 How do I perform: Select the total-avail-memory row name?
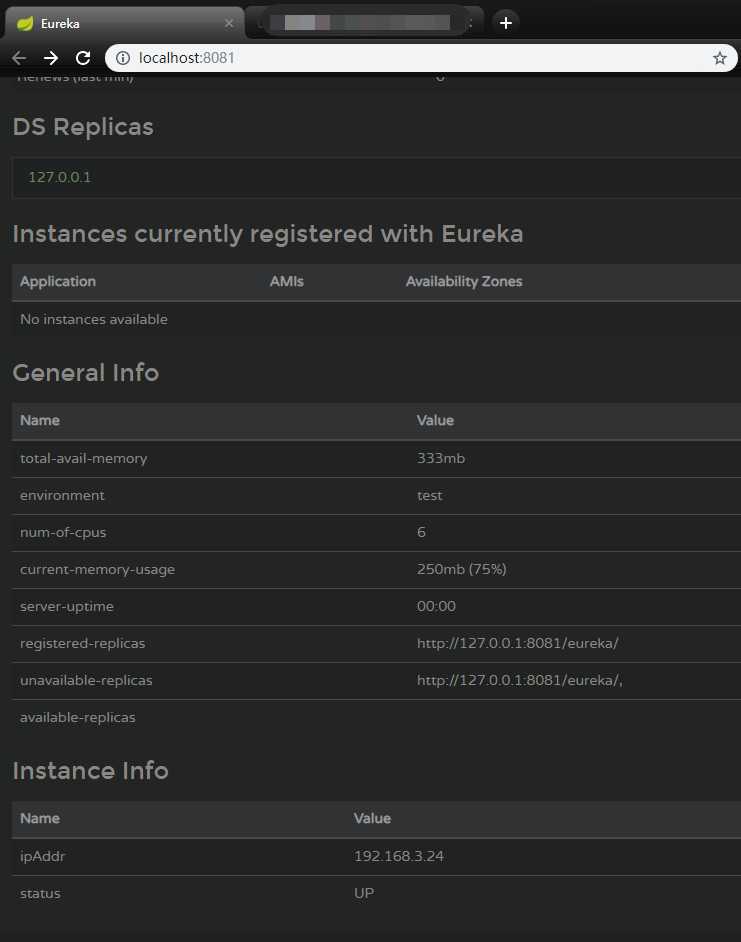[84, 458]
